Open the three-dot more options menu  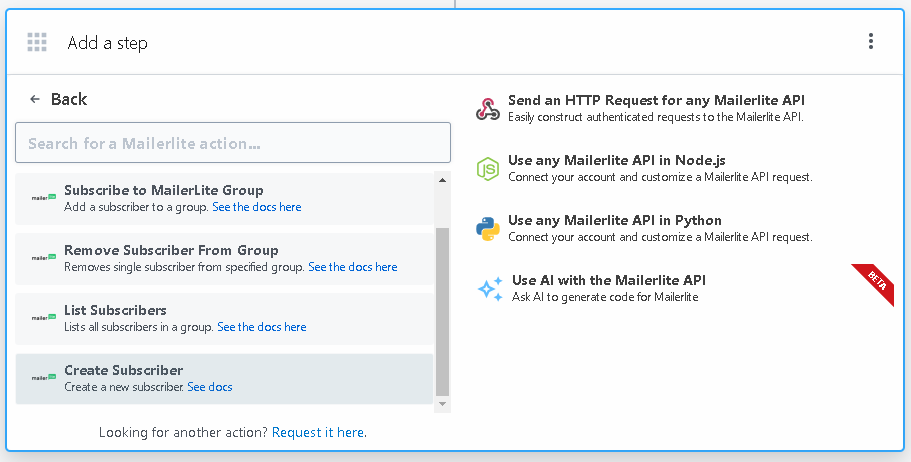click(x=870, y=41)
